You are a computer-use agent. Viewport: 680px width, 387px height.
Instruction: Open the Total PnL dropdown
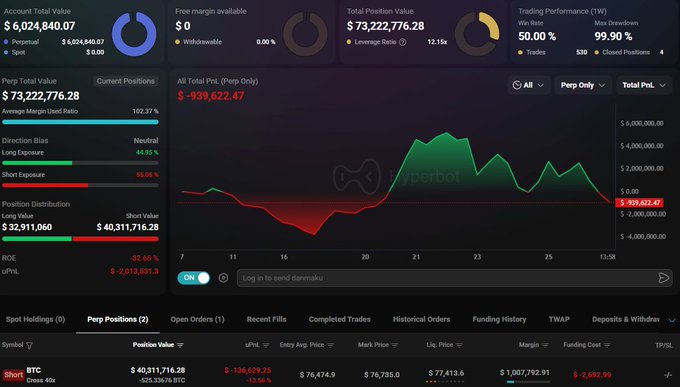click(644, 85)
